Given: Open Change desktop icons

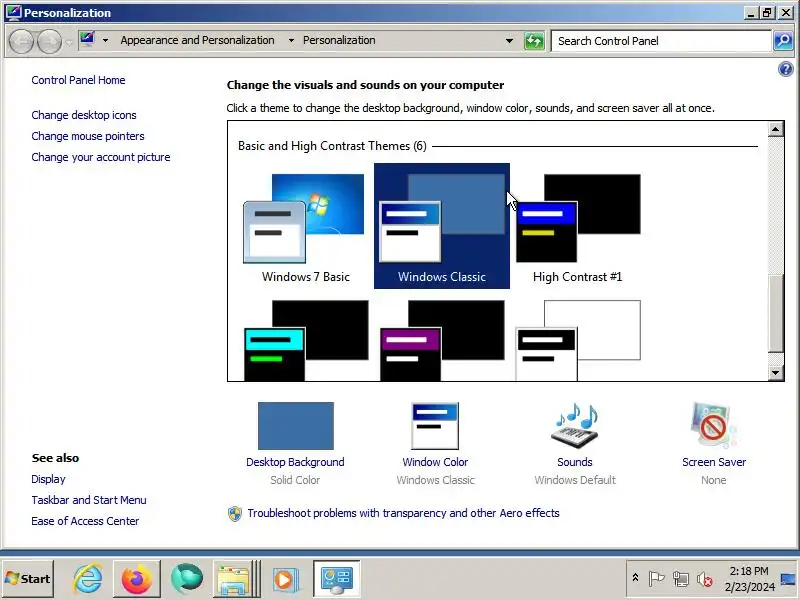Looking at the screenshot, I should point(84,115).
